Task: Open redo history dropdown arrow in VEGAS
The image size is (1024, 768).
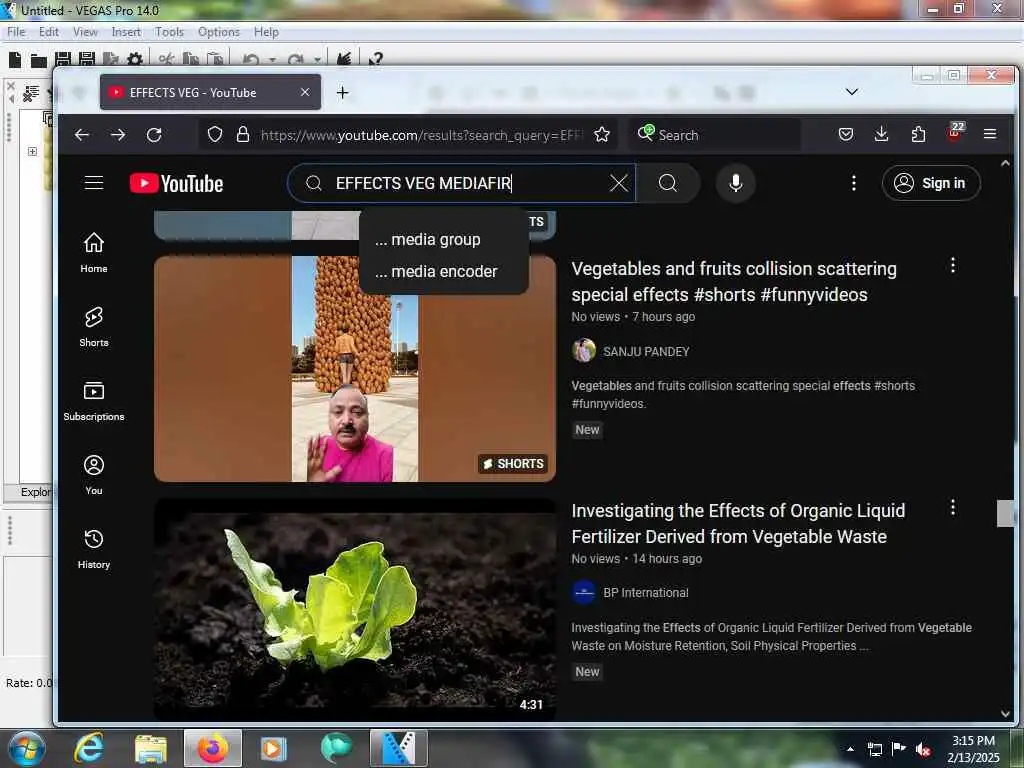Action: (317, 61)
